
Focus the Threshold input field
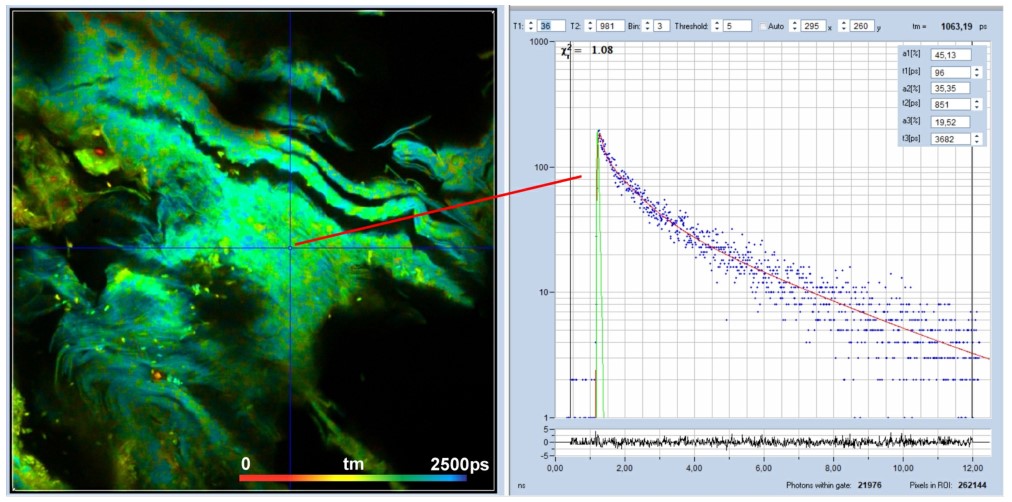pos(737,25)
